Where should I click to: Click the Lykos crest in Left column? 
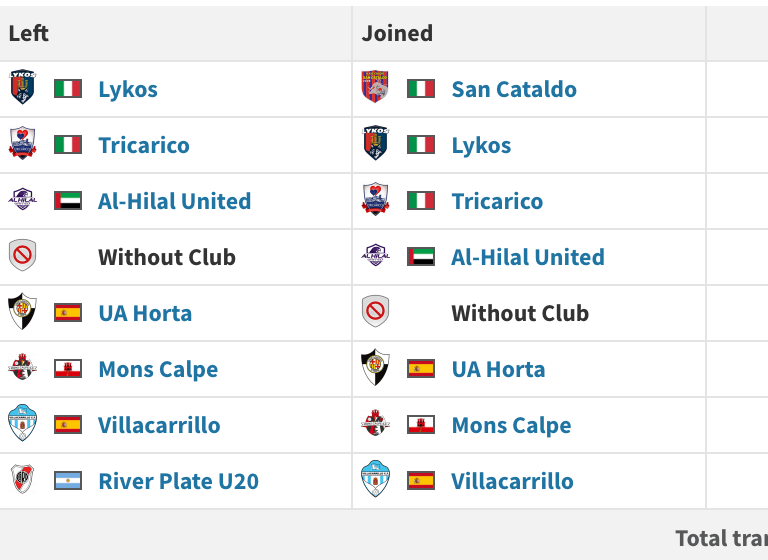point(22,88)
